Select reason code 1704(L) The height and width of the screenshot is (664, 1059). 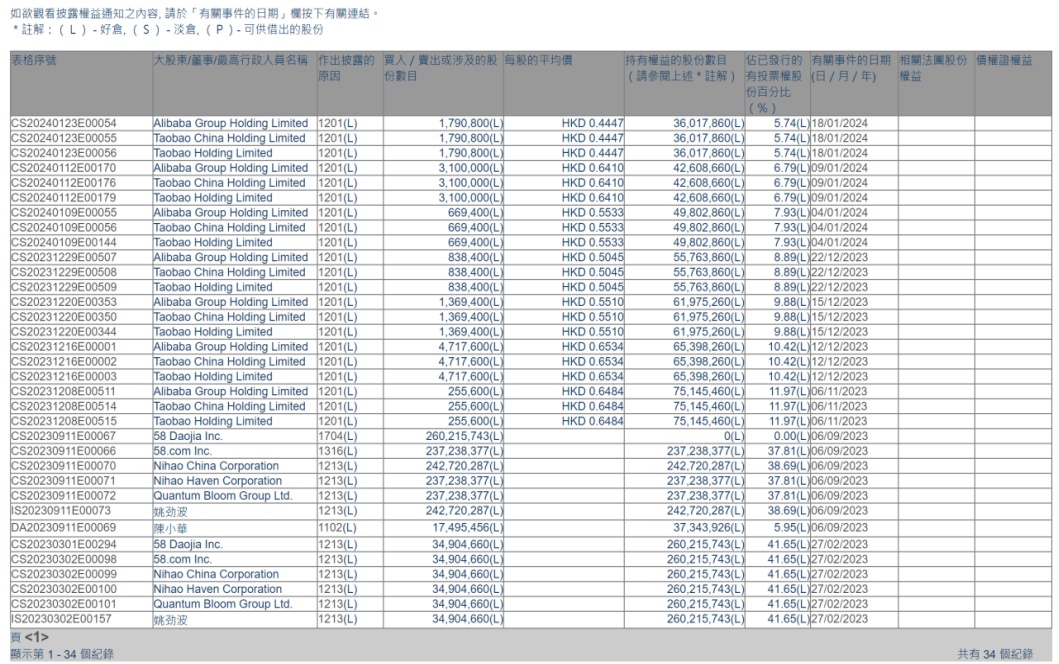point(338,436)
